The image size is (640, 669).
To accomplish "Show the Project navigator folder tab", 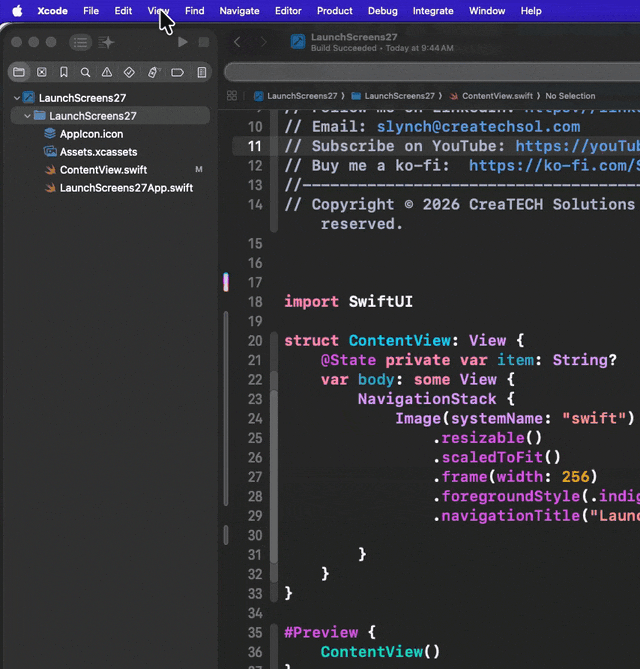I will [x=19, y=72].
